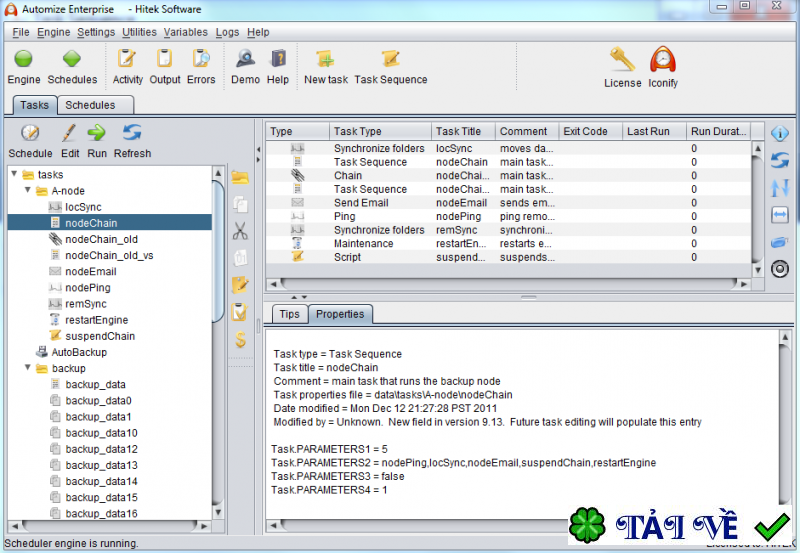Viewport: 800px width, 553px height.
Task: Collapse the root tasks folder
Action: [14, 174]
